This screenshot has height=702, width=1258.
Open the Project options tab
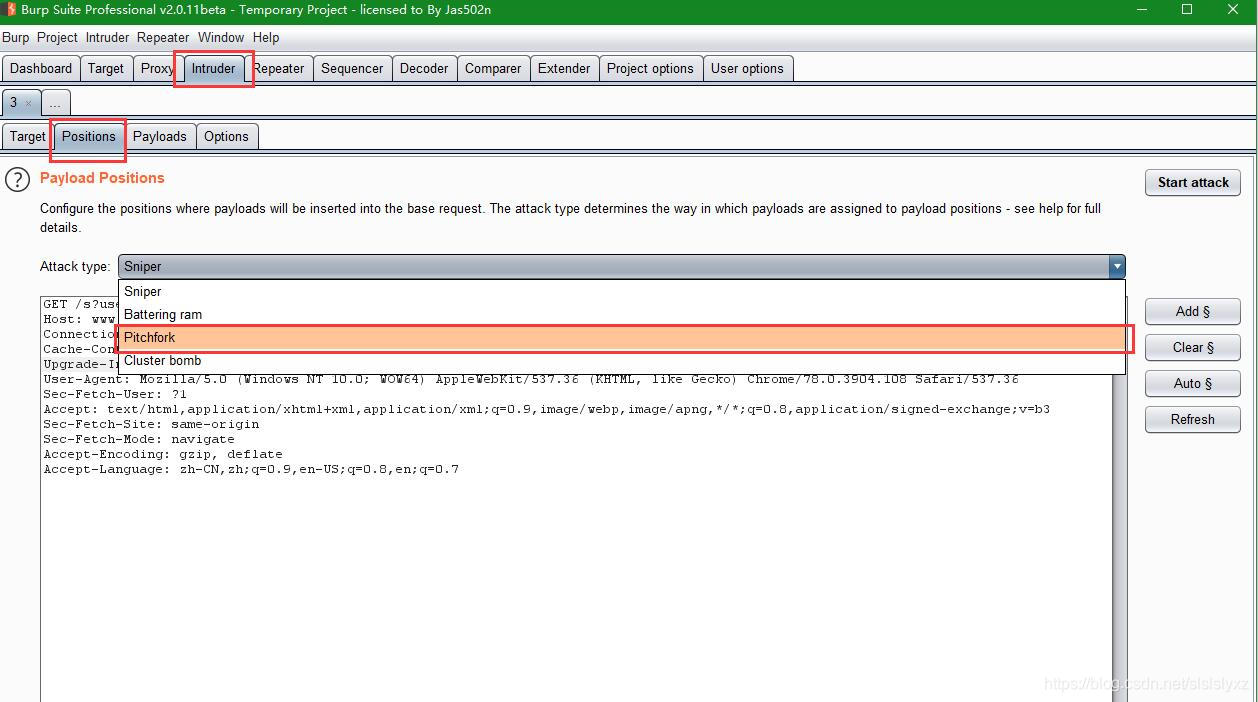coord(650,68)
